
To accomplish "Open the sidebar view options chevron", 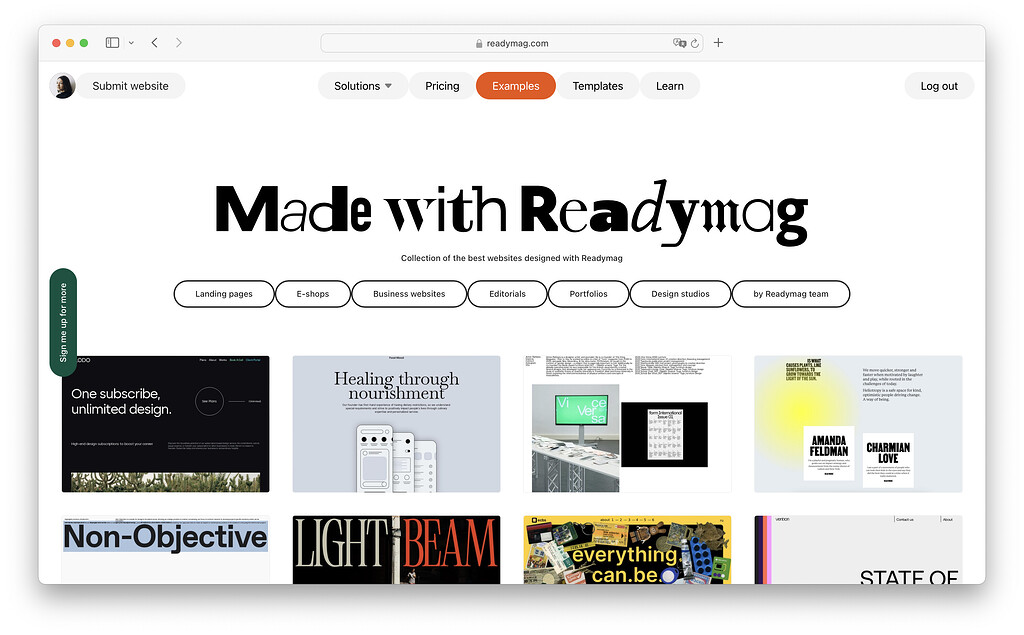I will click(131, 42).
